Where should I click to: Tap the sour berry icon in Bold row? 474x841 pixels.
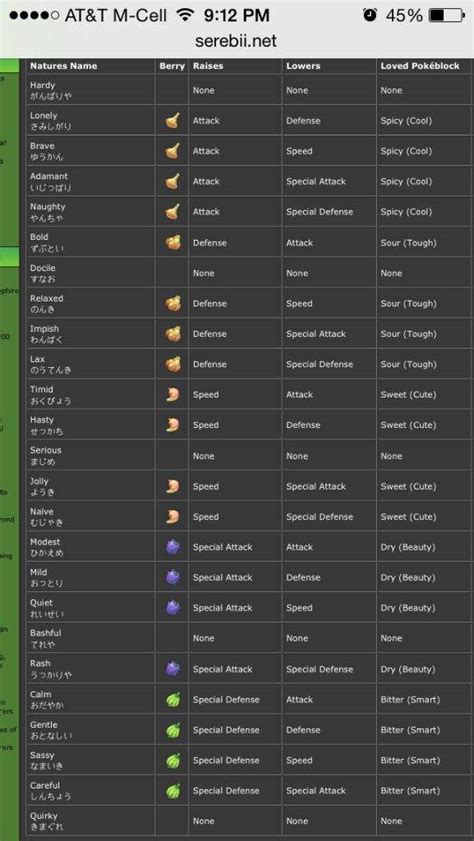[172, 242]
